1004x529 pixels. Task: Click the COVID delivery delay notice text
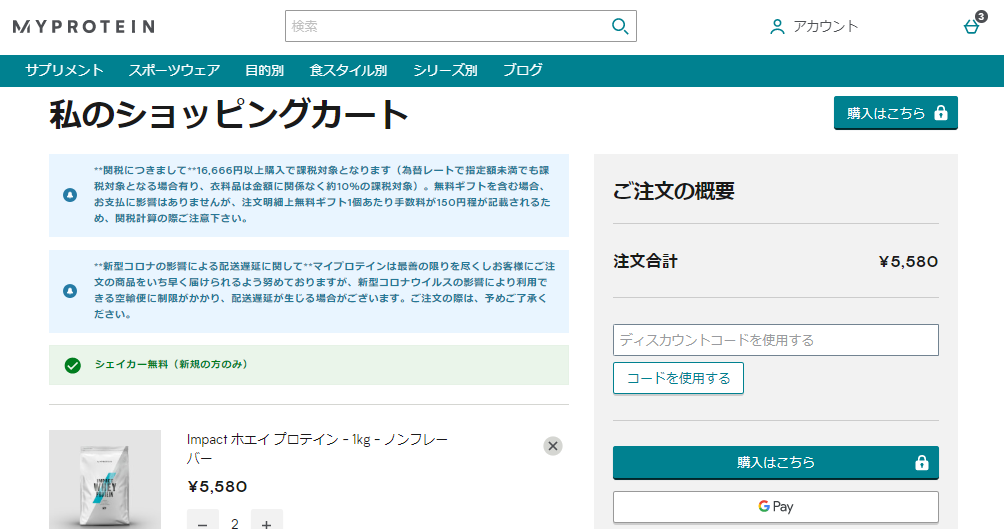[x=324, y=290]
